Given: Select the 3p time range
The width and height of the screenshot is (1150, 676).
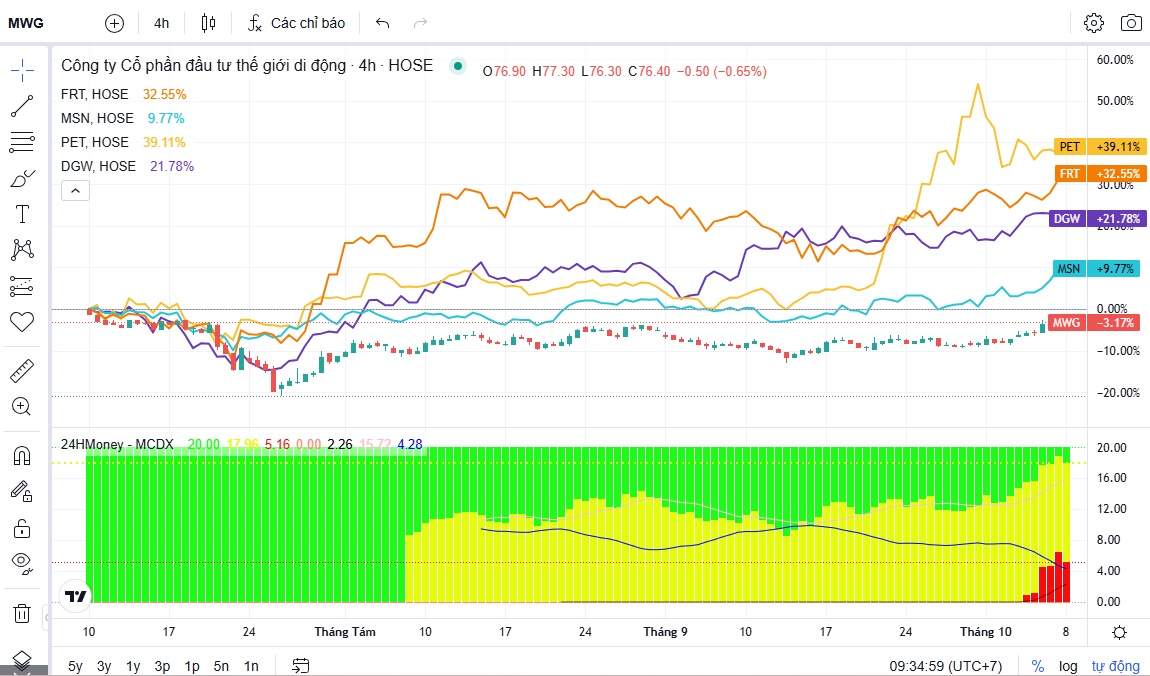Looking at the screenshot, I should pos(162,666).
